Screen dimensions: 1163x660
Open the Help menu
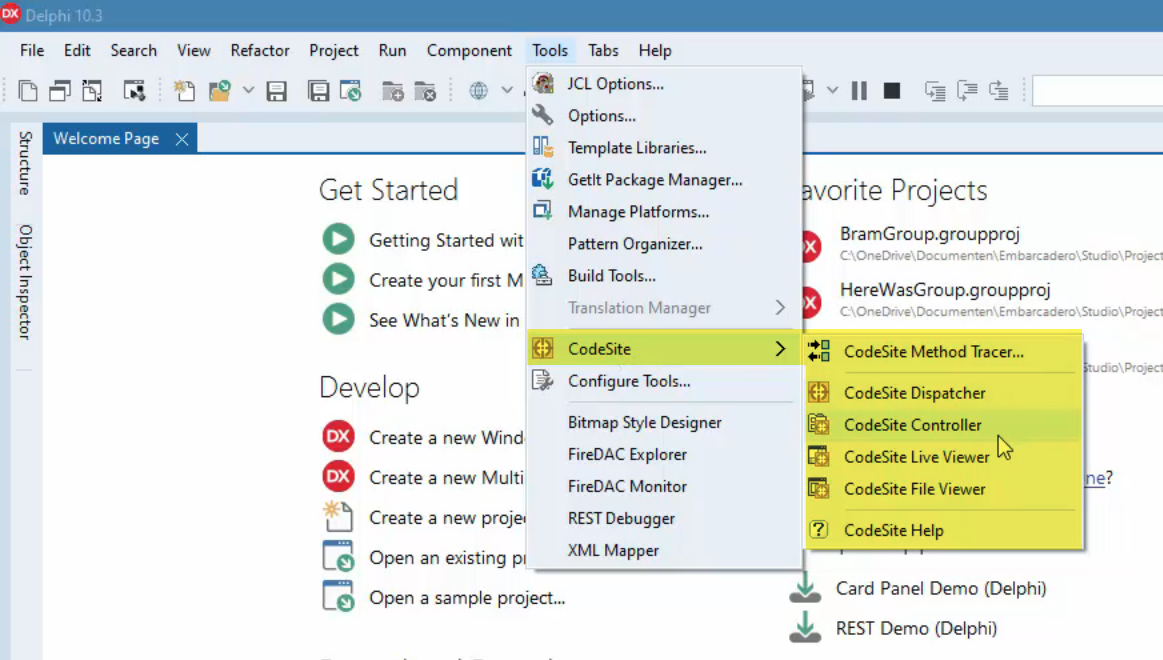coord(655,50)
